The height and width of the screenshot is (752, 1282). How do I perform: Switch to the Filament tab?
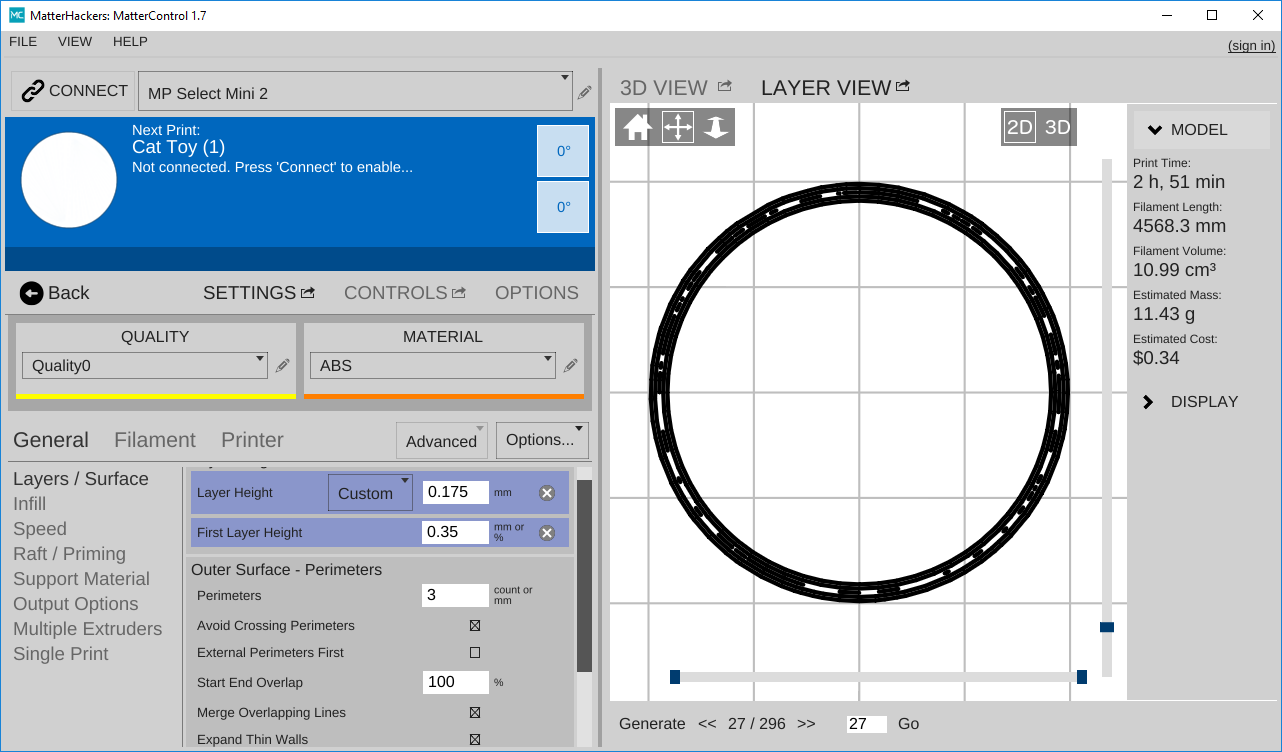click(155, 440)
